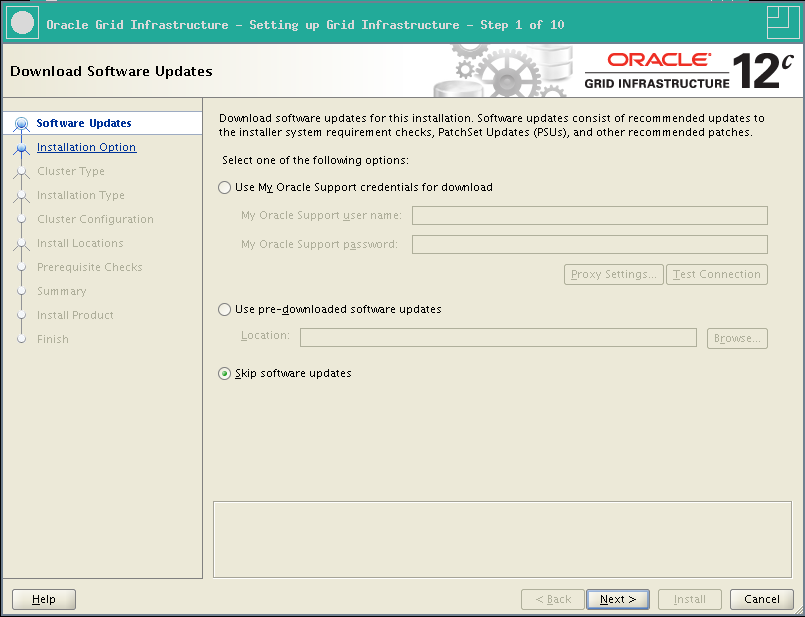Click the Install Locations step marker icon
Viewport: 805px width, 617px height.
pos(22,244)
